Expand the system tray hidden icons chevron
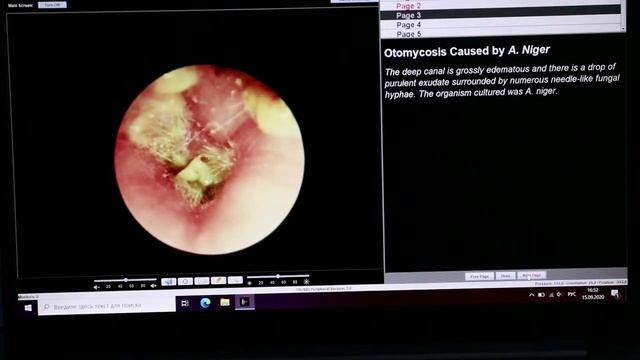Screen dimensions: 640x360 [531, 295]
